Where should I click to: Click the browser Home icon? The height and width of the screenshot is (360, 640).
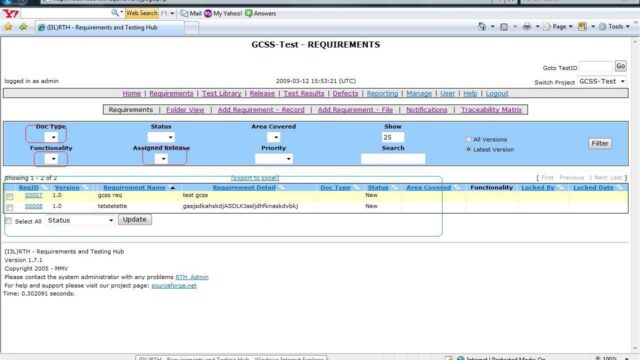coord(482,27)
